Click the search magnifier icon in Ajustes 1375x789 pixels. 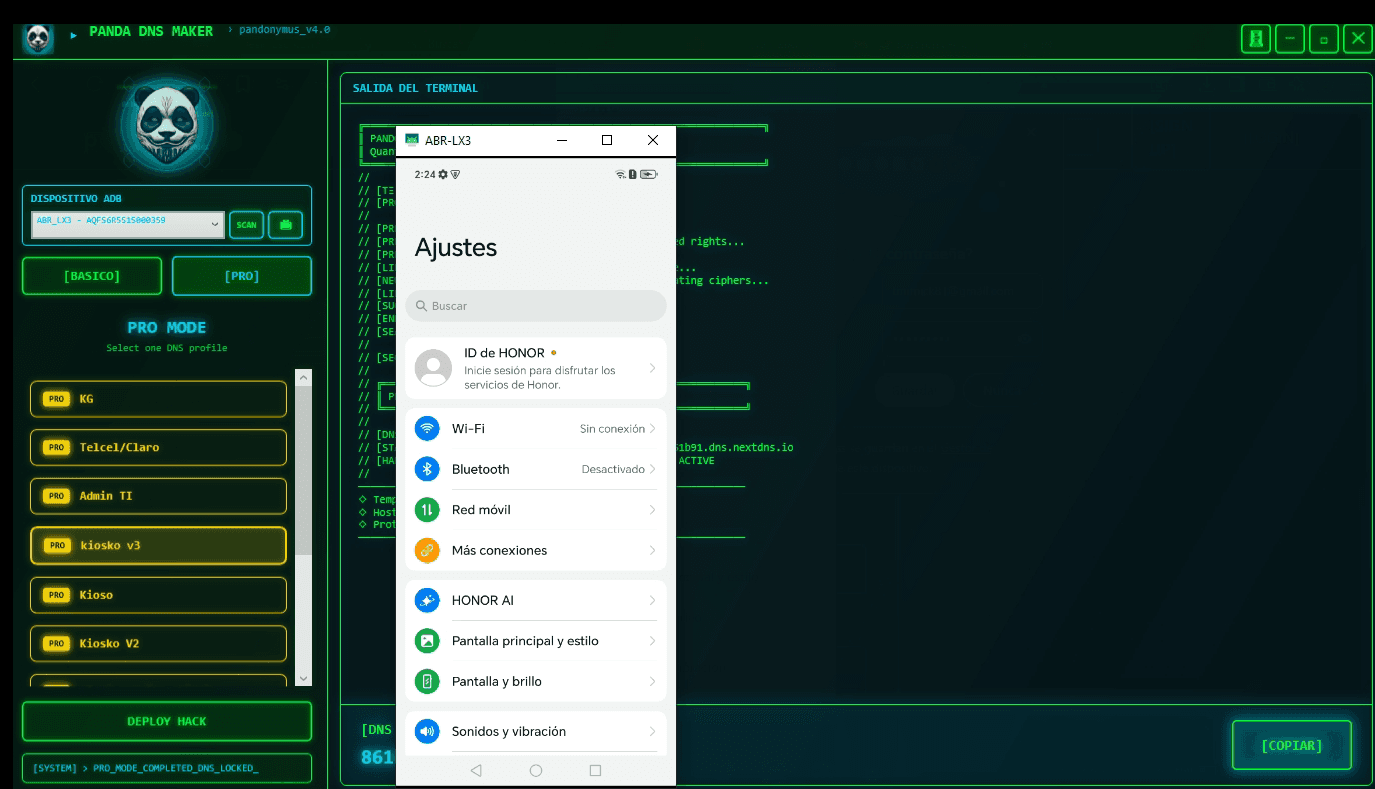click(x=423, y=306)
